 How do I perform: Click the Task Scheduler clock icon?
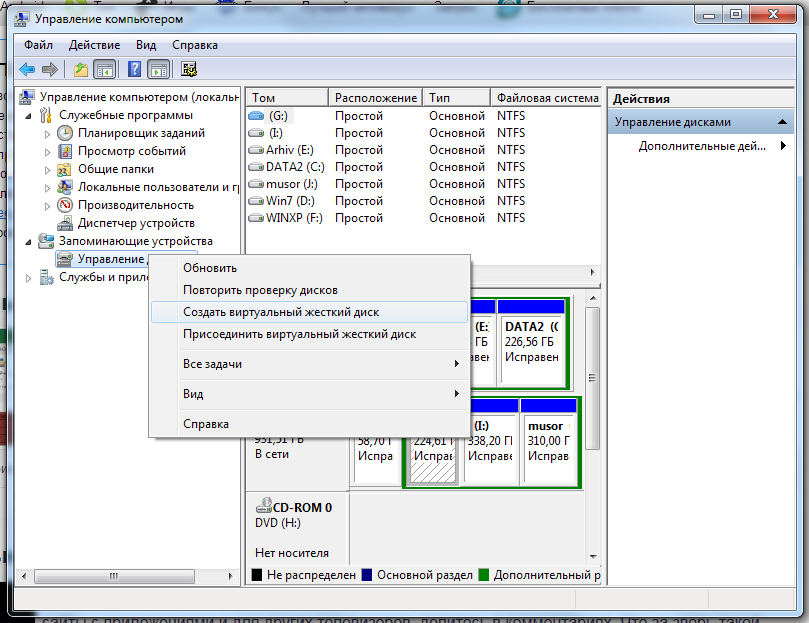point(65,133)
